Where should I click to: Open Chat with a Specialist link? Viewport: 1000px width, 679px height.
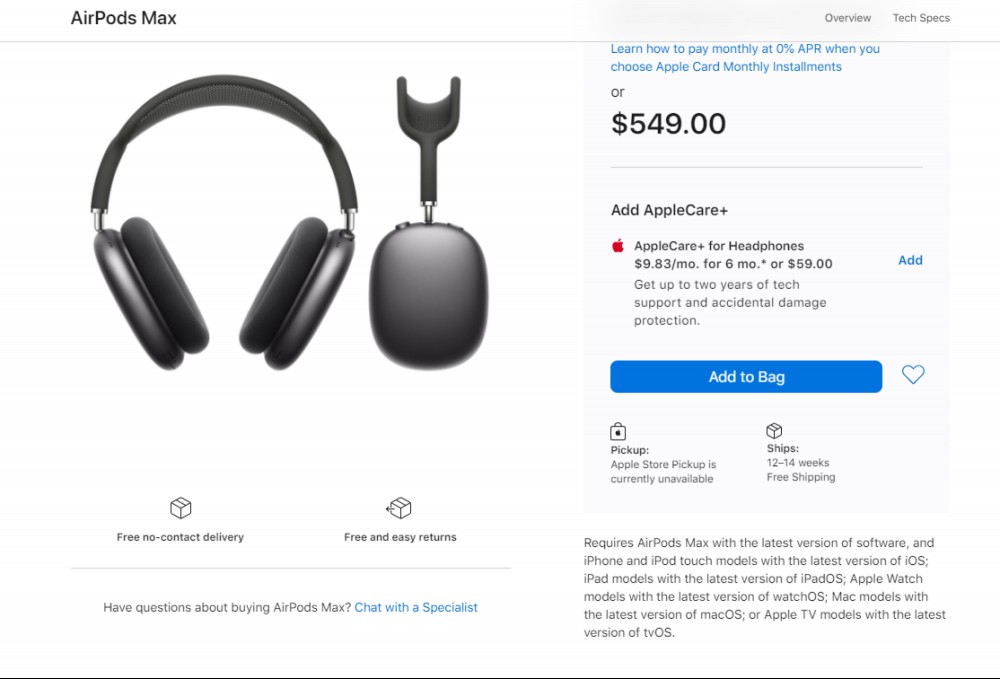416,608
